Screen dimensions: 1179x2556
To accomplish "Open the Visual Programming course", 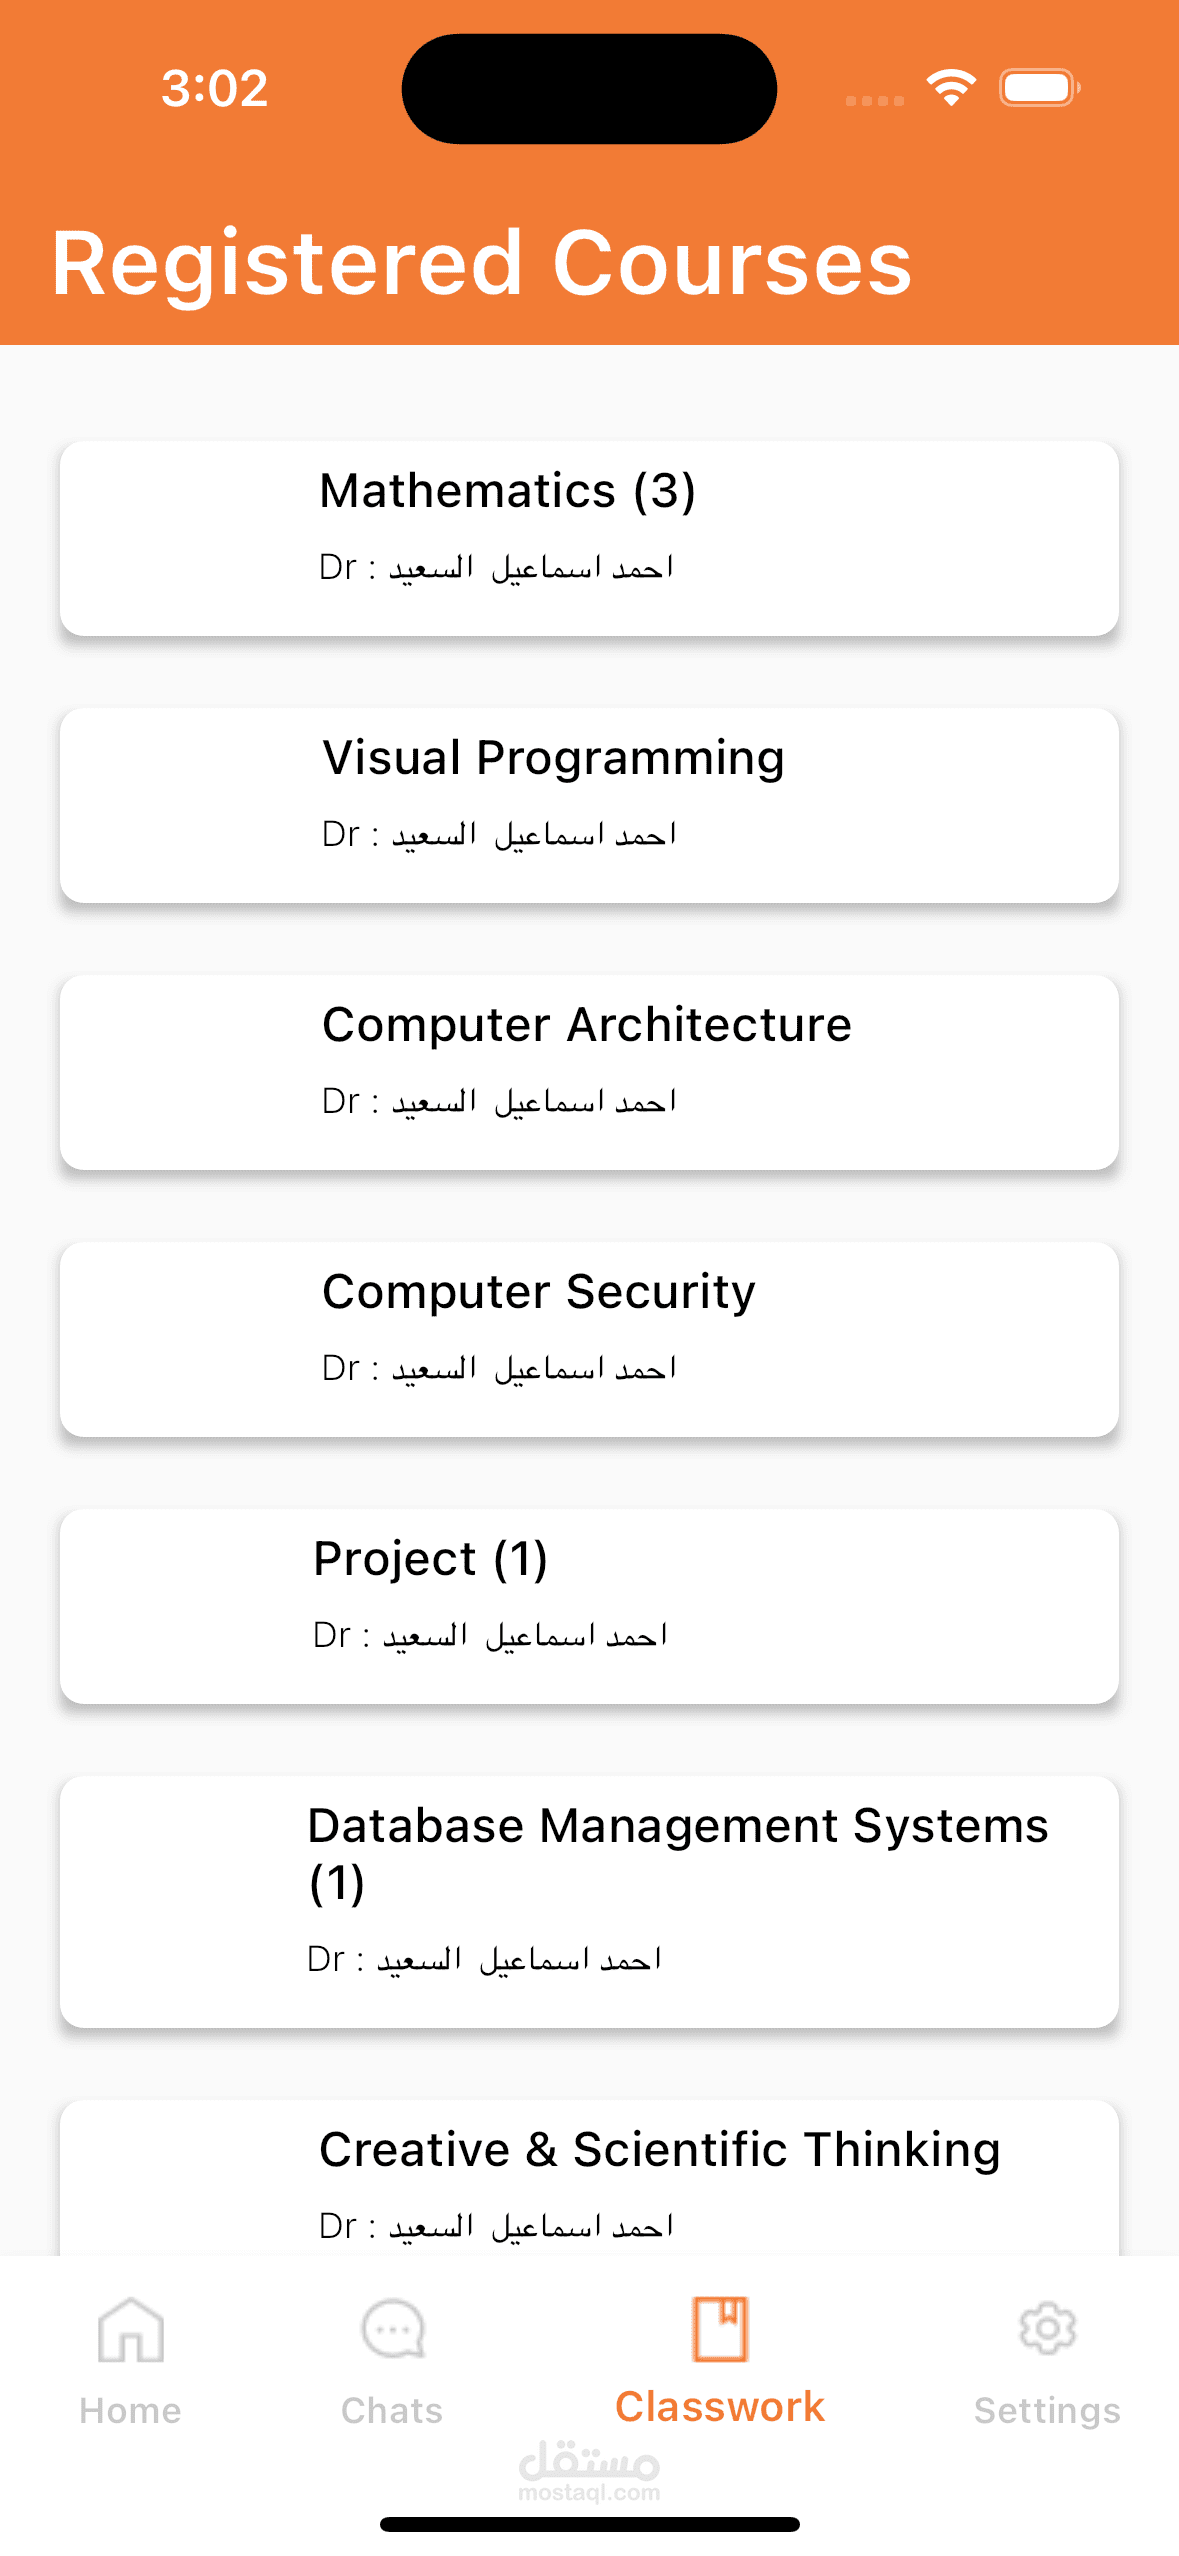I will (x=589, y=805).
